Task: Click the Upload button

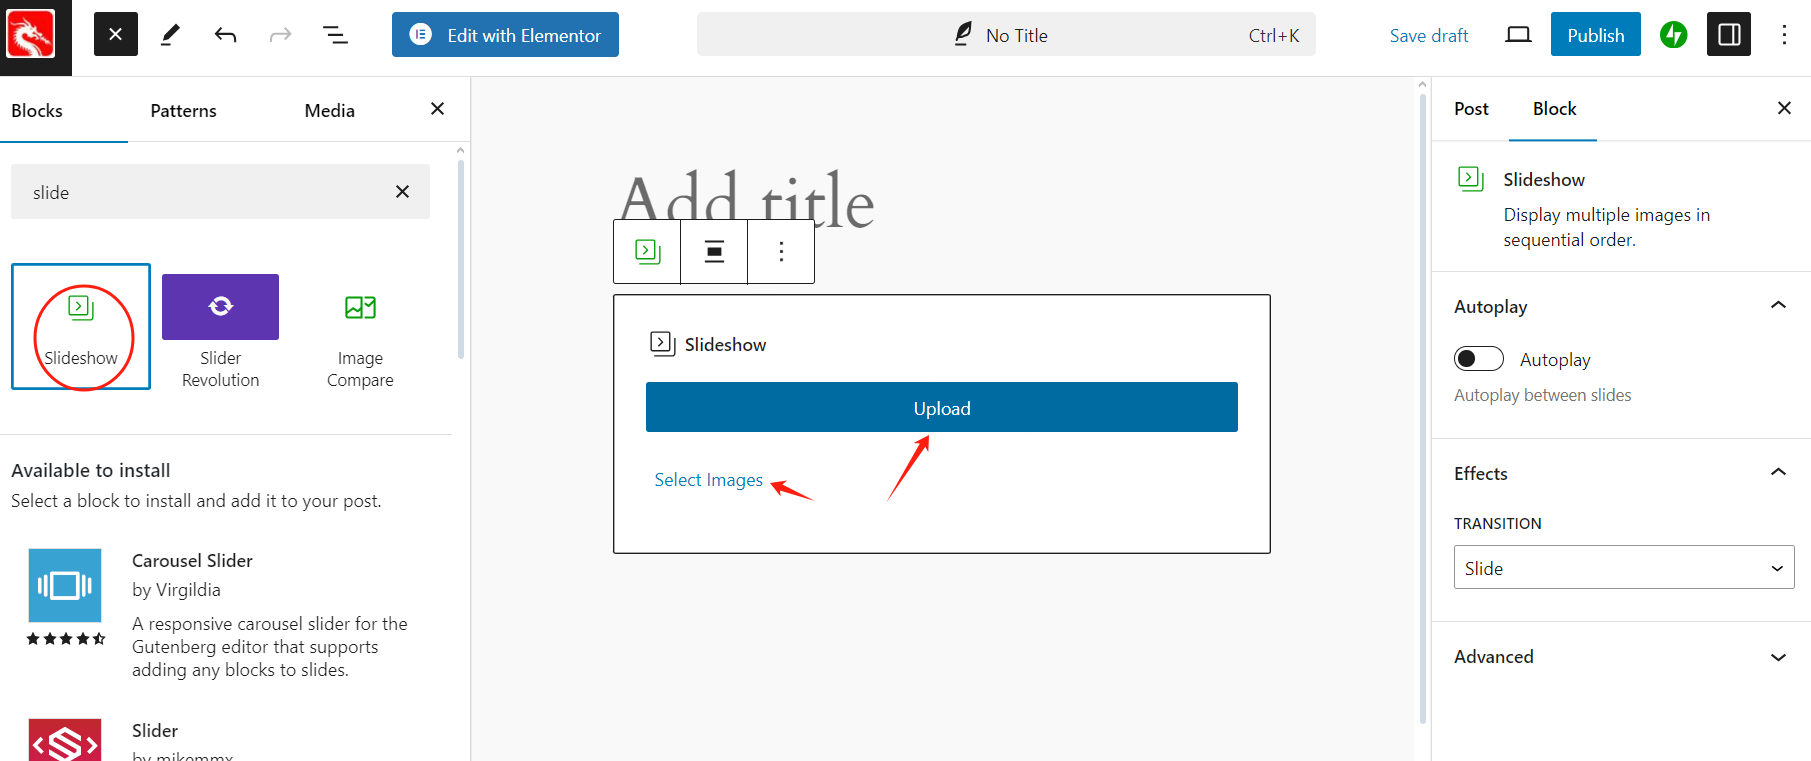Action: click(x=941, y=407)
